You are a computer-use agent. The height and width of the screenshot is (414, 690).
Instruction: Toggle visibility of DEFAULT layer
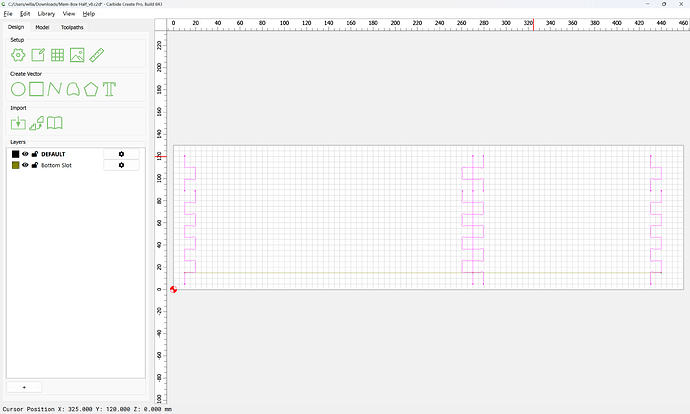(x=25, y=154)
